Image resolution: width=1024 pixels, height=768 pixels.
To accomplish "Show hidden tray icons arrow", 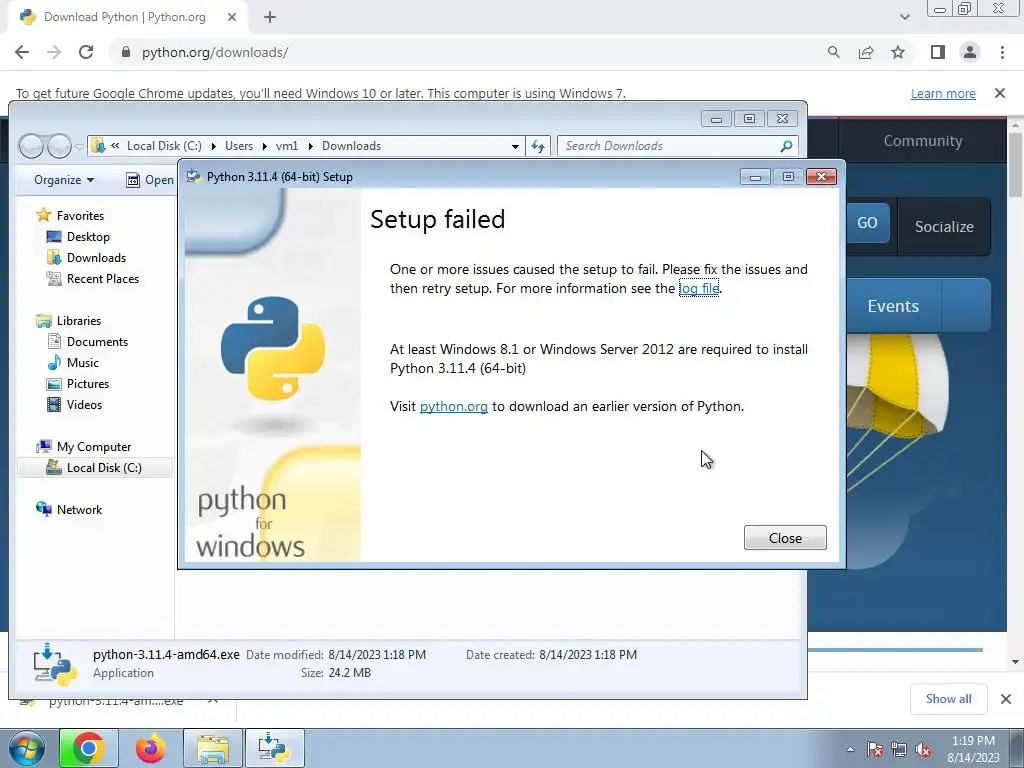I will click(850, 750).
